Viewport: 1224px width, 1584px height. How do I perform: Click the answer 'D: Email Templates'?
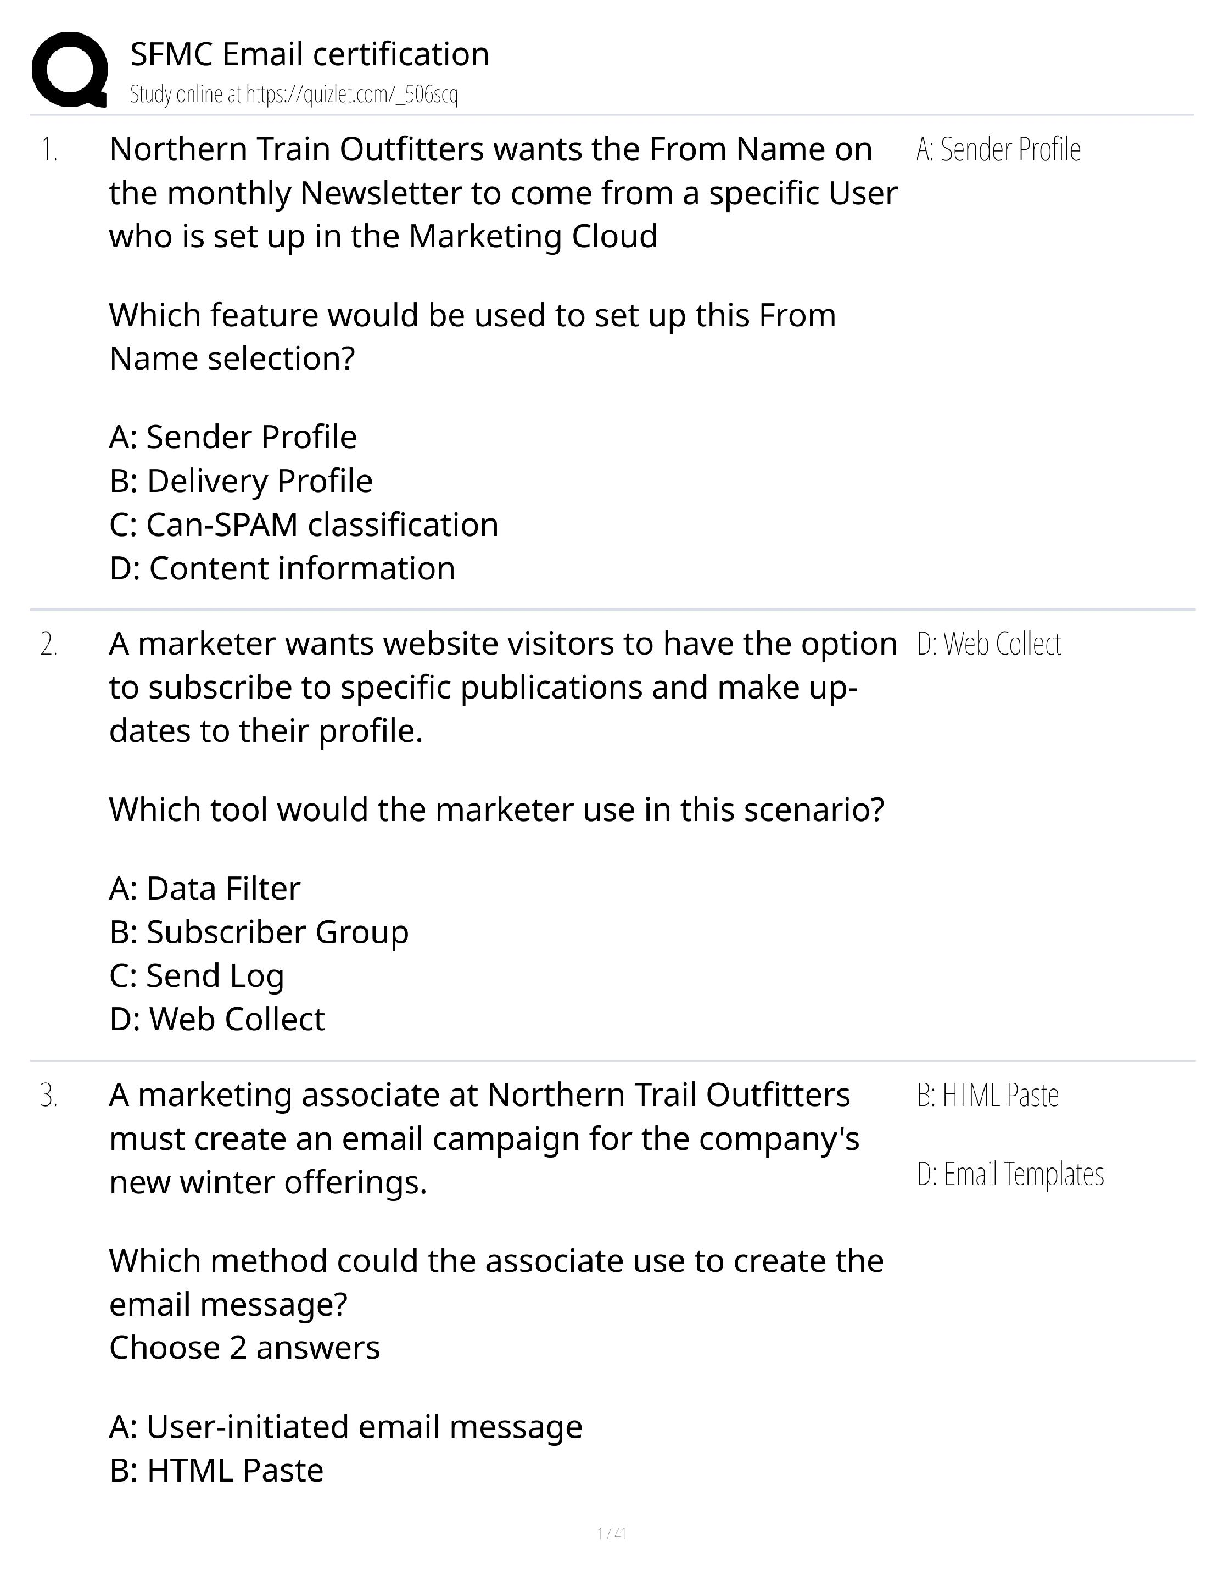click(1010, 1174)
